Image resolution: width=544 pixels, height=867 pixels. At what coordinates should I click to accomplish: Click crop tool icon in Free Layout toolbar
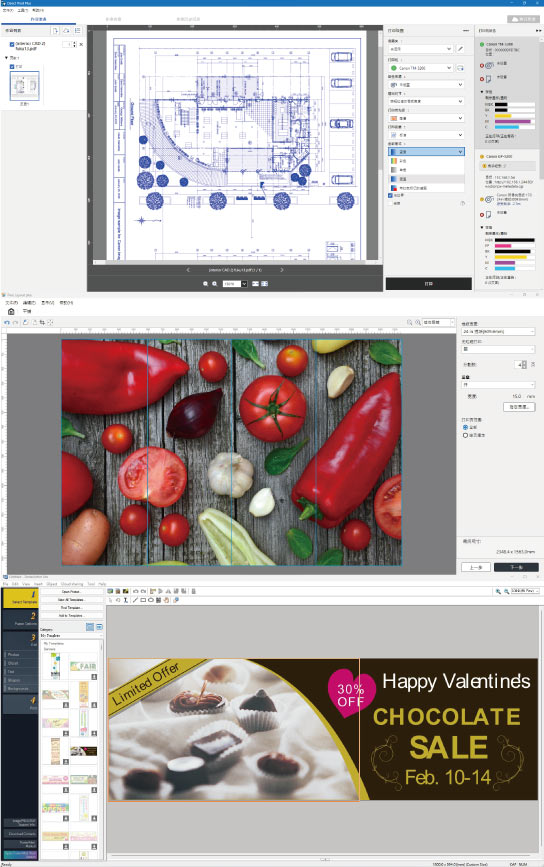tap(43, 322)
